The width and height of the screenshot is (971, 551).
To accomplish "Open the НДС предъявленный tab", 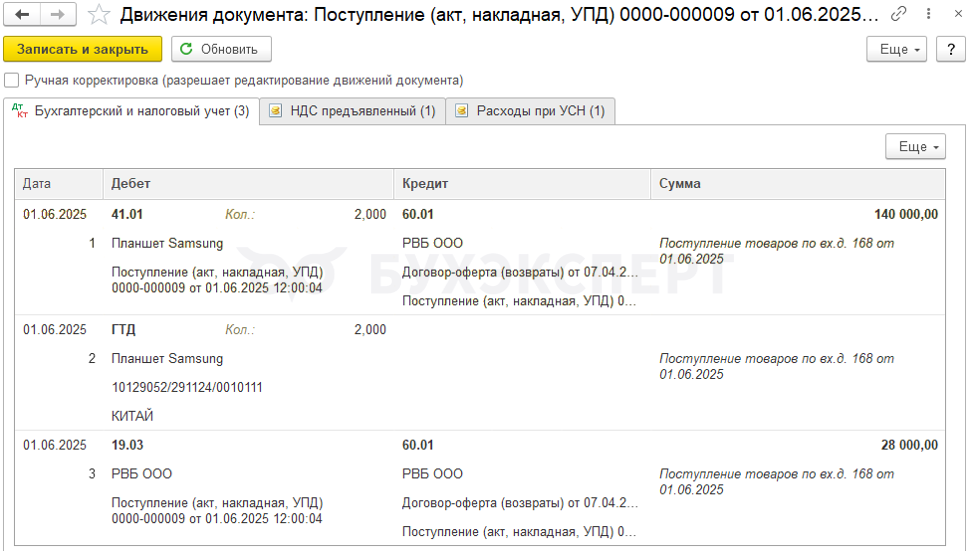I will tap(353, 111).
